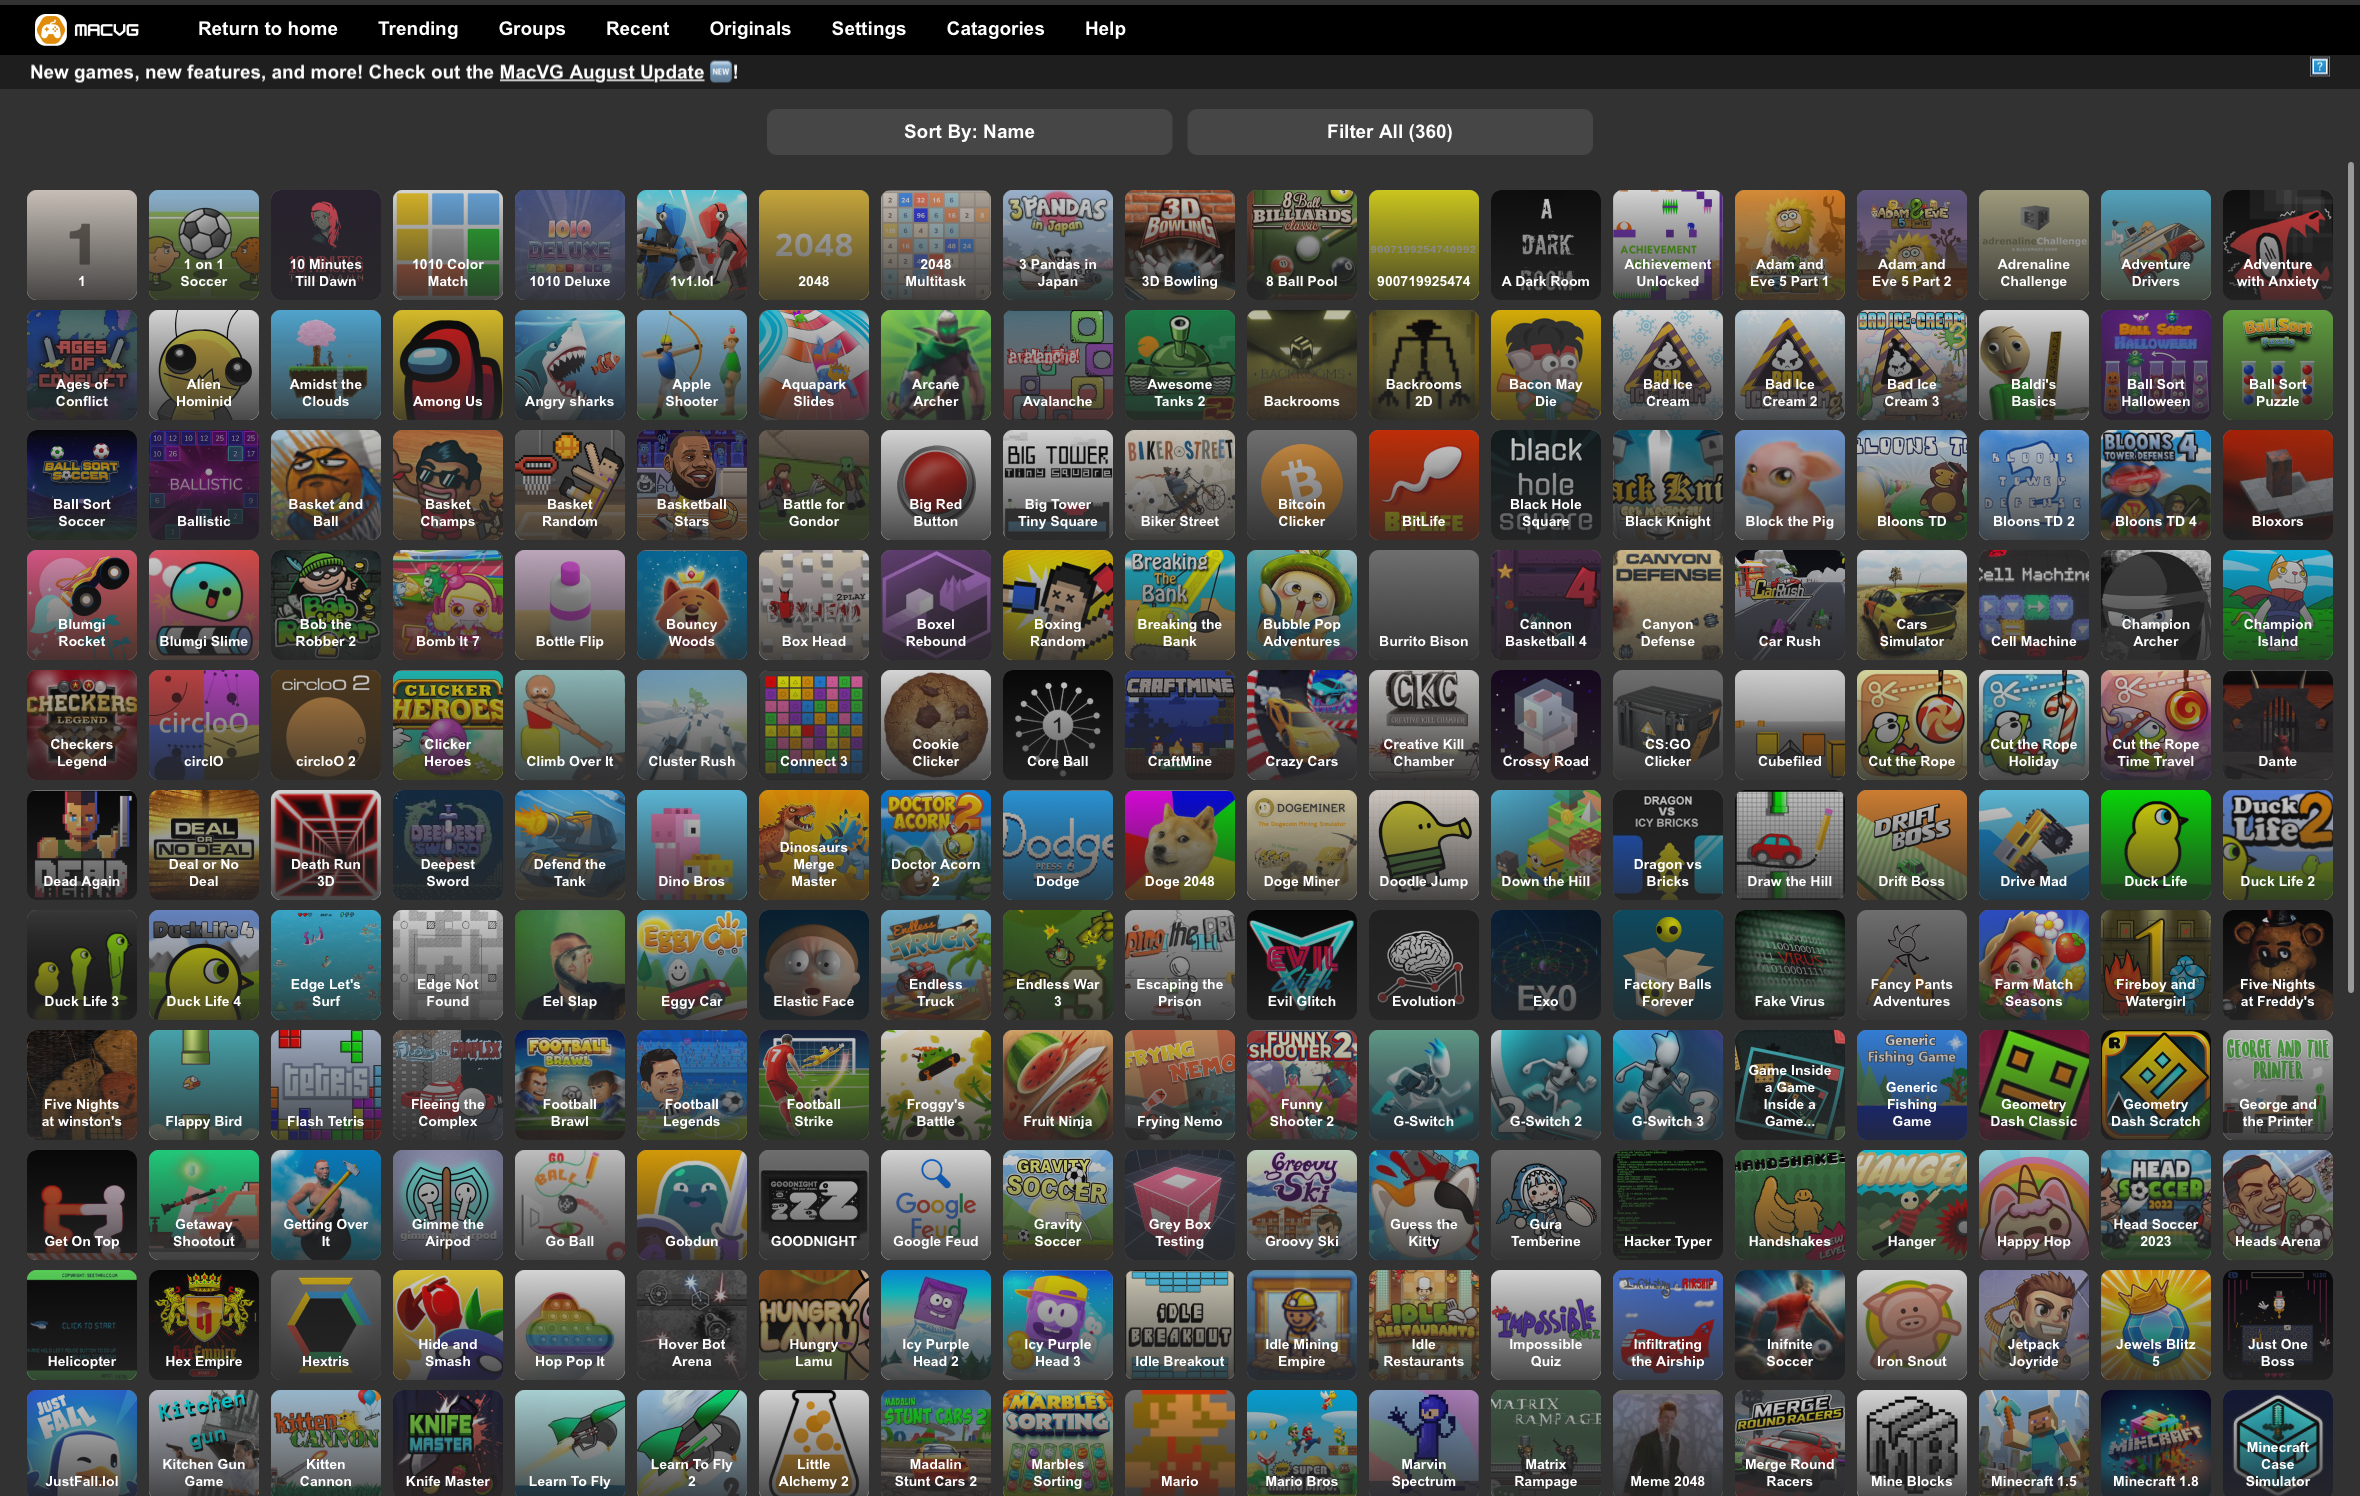Open the G-Switch 3 thumbnail
Image resolution: width=2360 pixels, height=1496 pixels.
[x=1668, y=1085]
